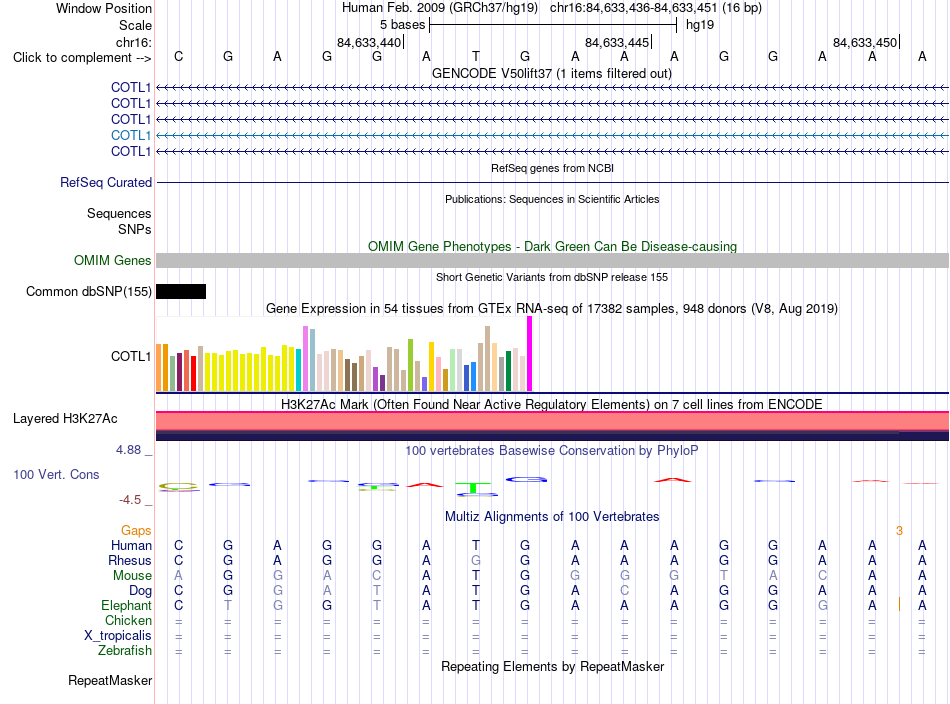Click the 'GENCODE V50lift37 (1 items filtered out)' title

click(x=552, y=74)
